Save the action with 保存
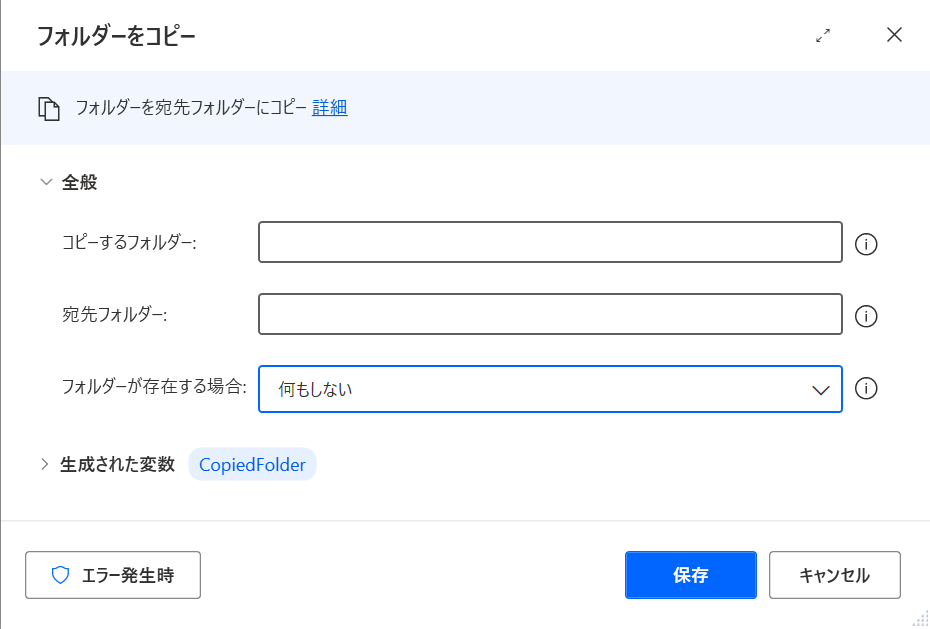This screenshot has height=629, width=930. [690, 575]
